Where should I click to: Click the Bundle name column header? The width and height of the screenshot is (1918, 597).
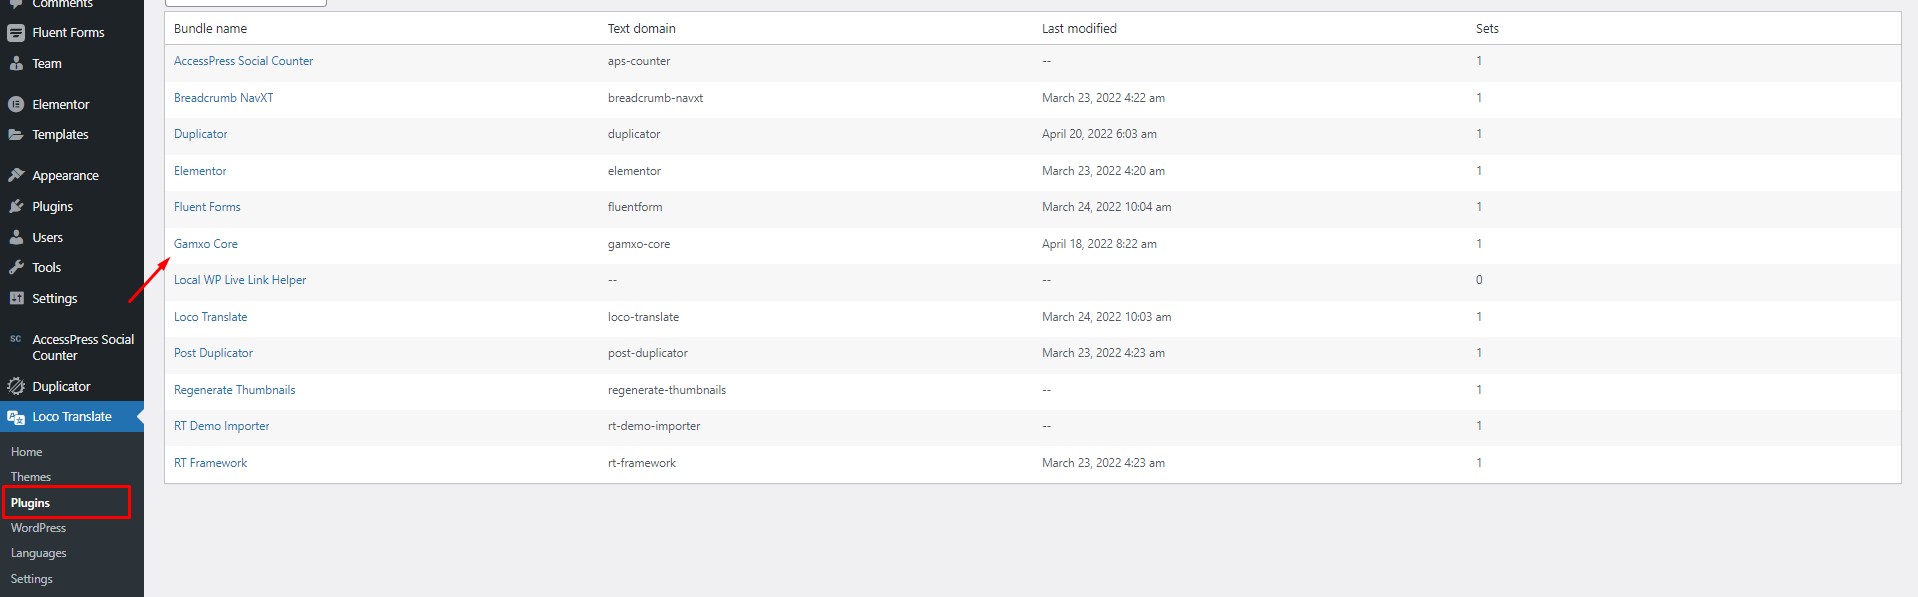coord(210,28)
